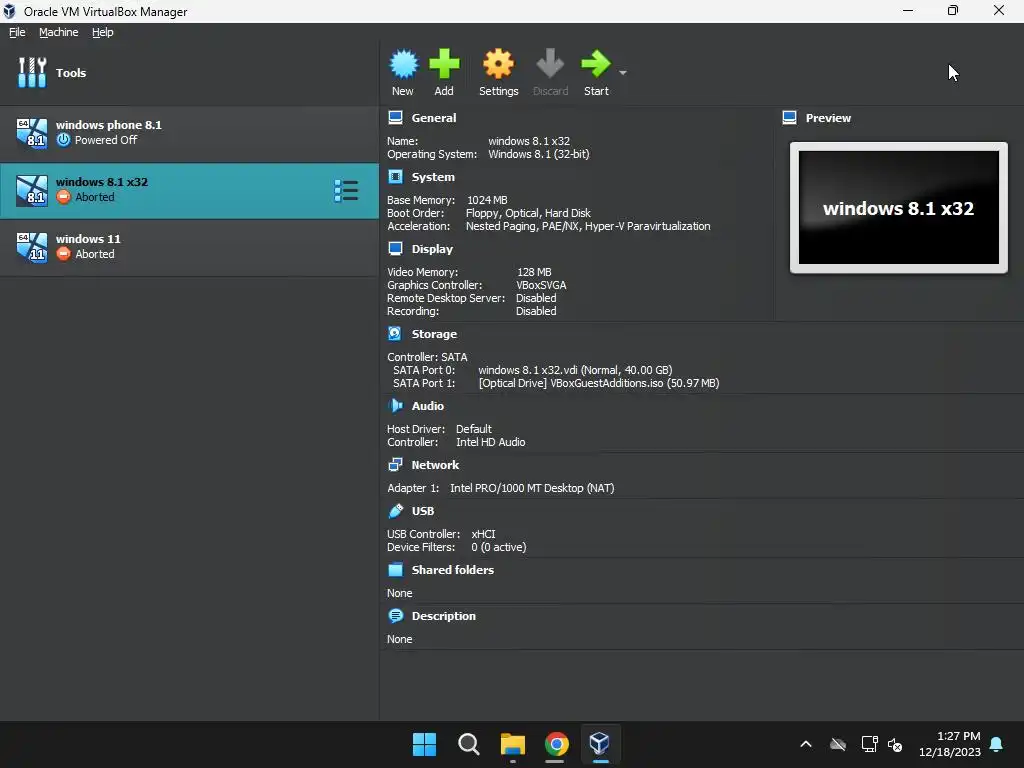Open Google Chrome from the taskbar
The image size is (1024, 768).
(556, 744)
